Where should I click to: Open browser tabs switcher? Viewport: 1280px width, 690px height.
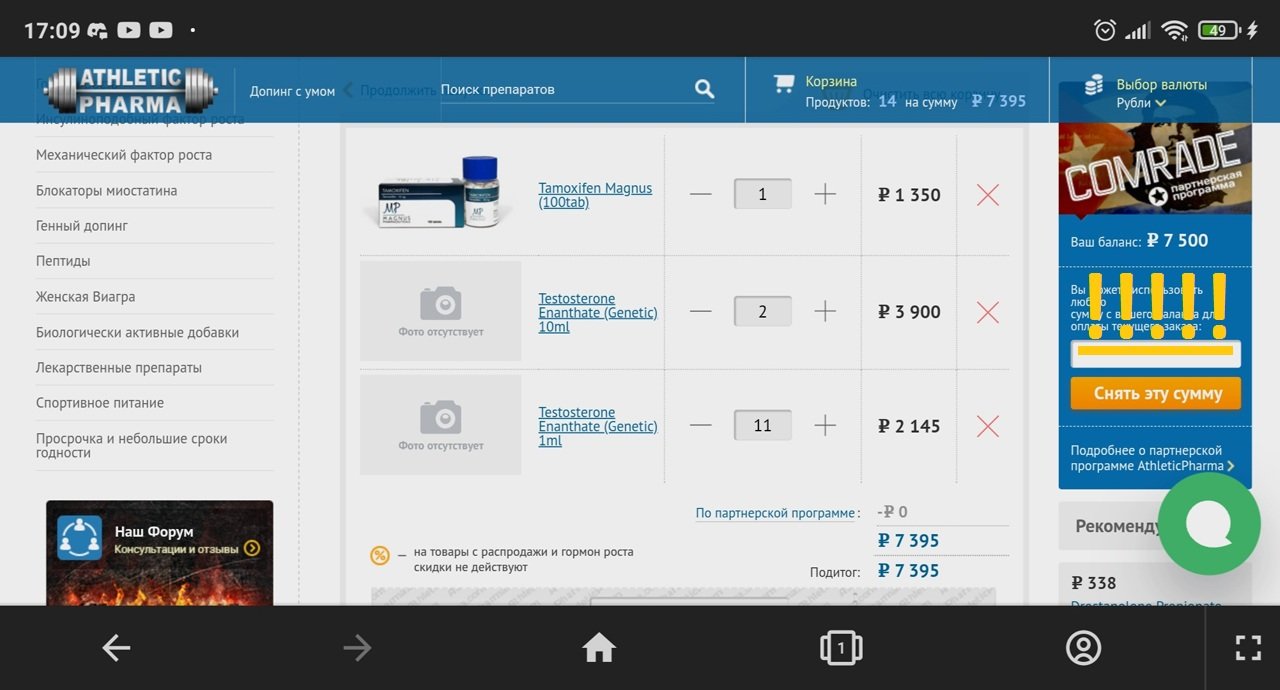pos(841,648)
